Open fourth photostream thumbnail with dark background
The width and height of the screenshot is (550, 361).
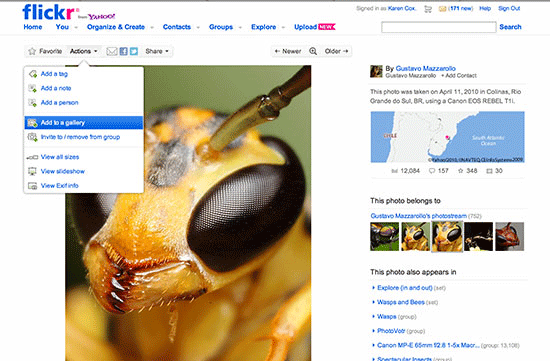click(478, 236)
